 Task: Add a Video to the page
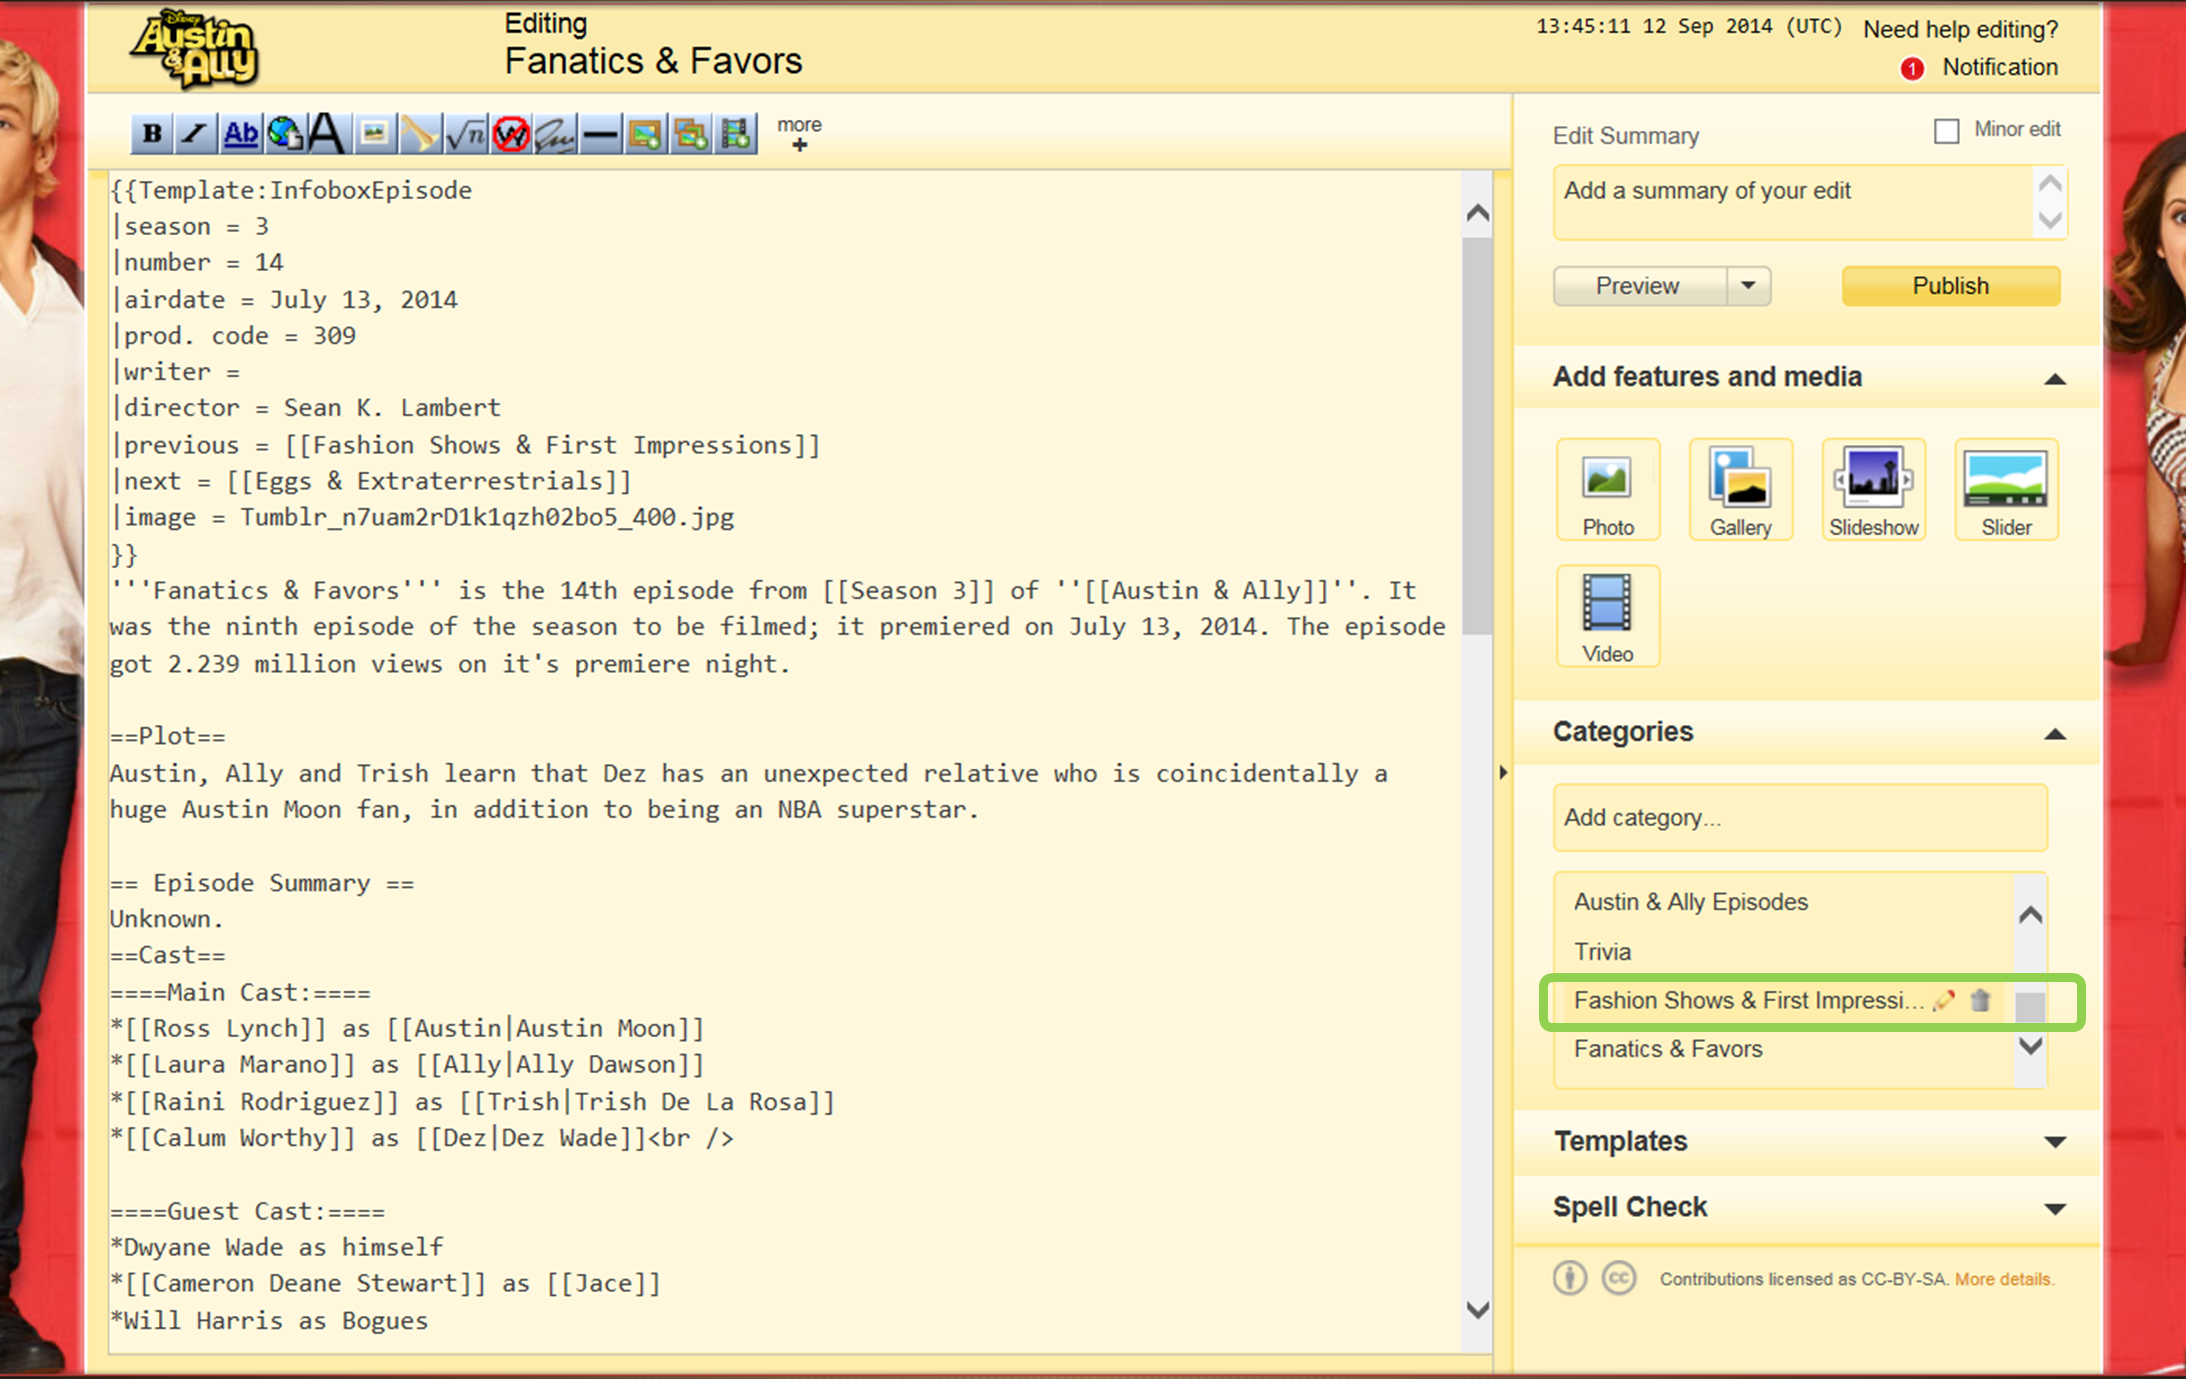1608,616
